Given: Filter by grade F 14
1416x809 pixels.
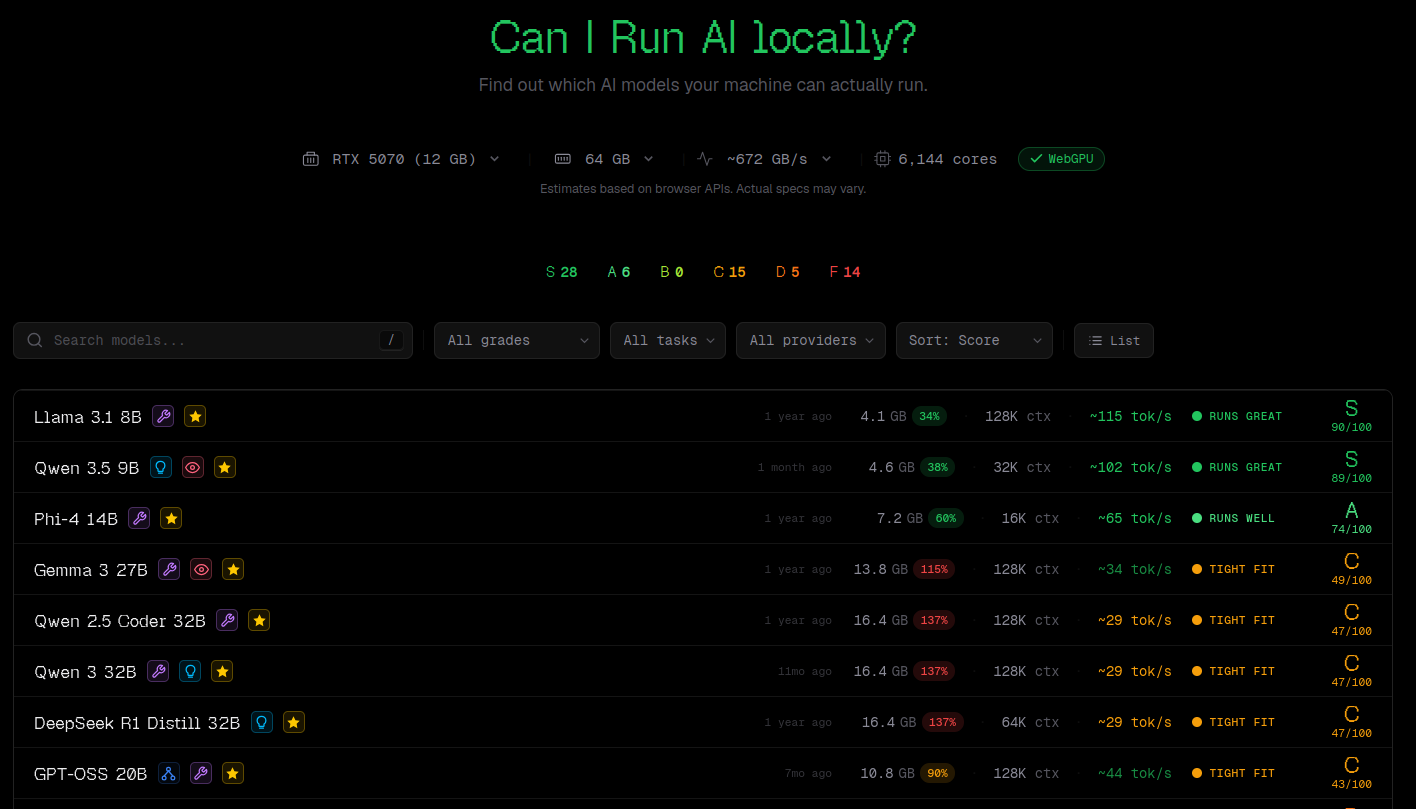Looking at the screenshot, I should (x=845, y=272).
